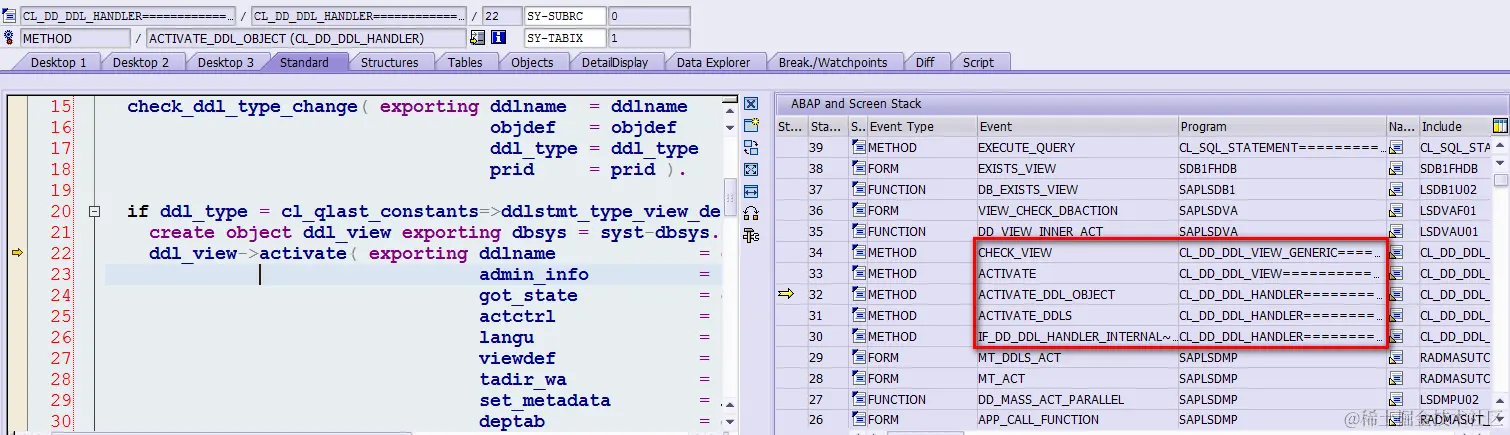Select the APP_CALL_FUNCTION event cell
The image size is (1510, 435).
(1076, 421)
